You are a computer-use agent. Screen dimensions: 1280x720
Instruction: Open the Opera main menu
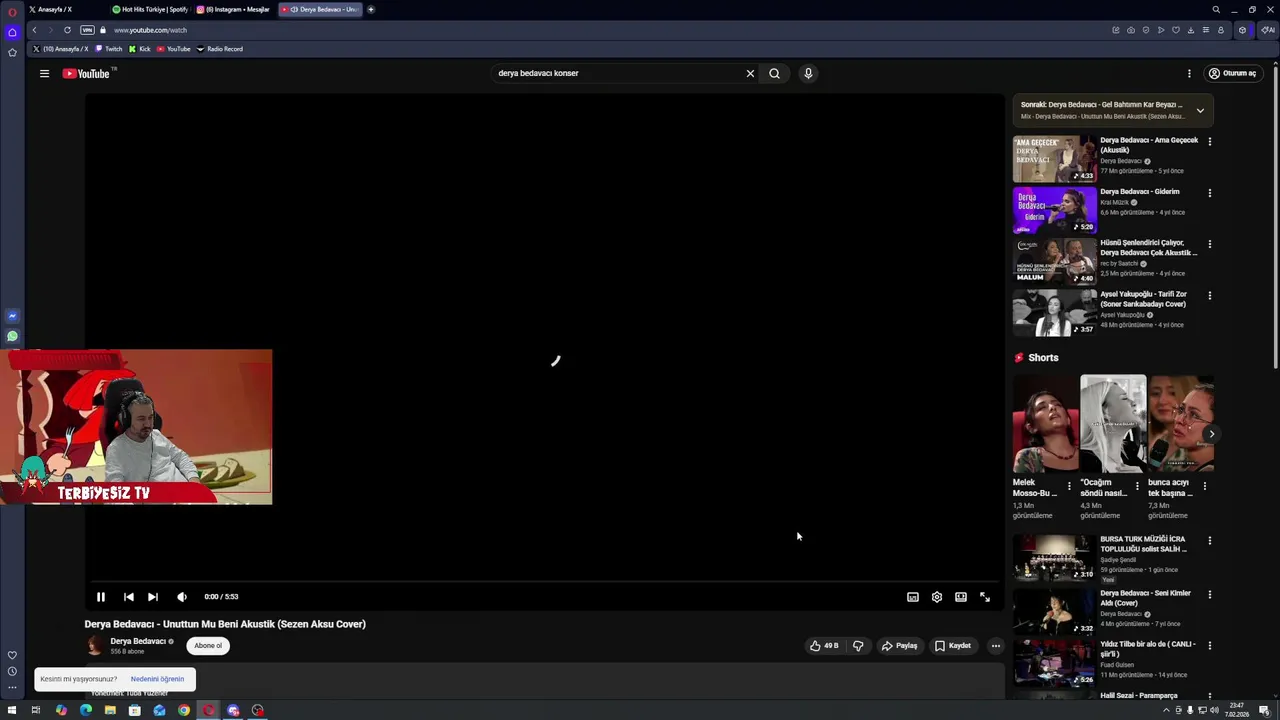tap(12, 12)
